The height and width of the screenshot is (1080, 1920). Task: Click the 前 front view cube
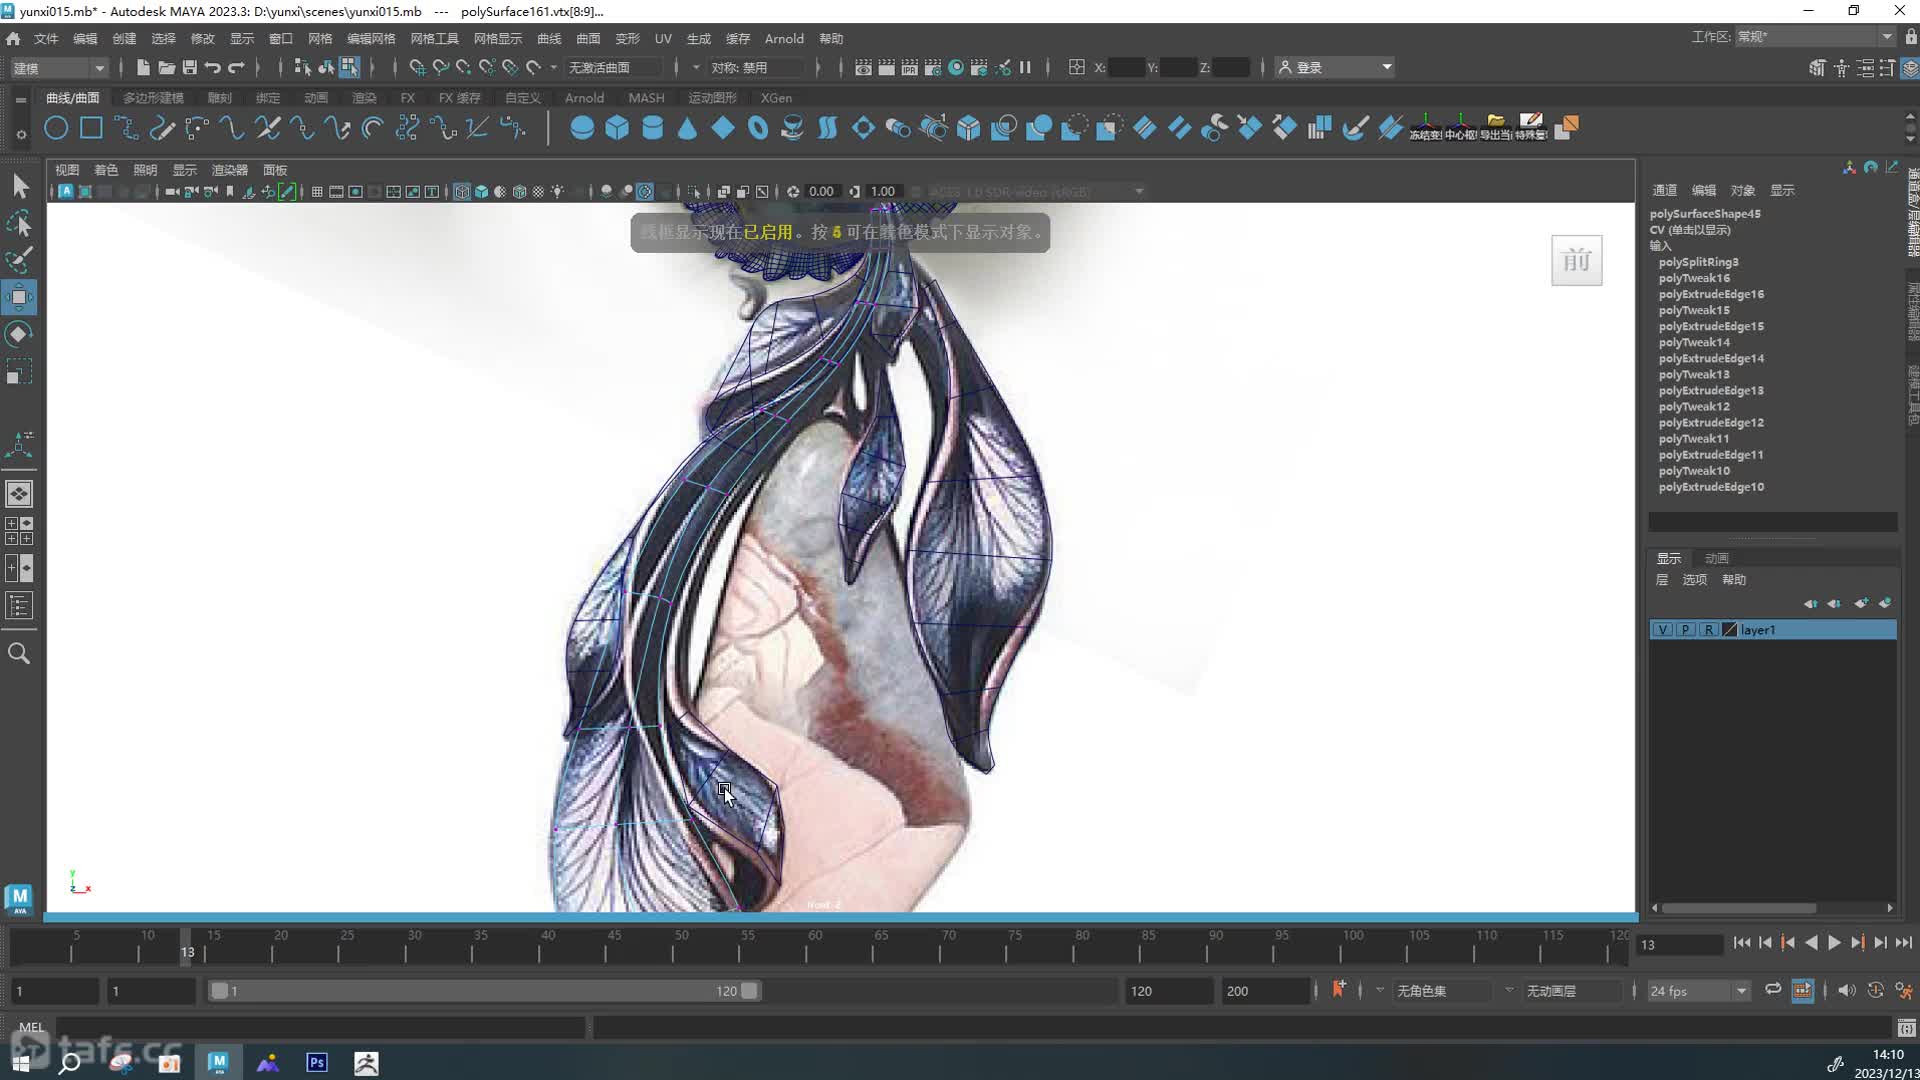[x=1577, y=261]
